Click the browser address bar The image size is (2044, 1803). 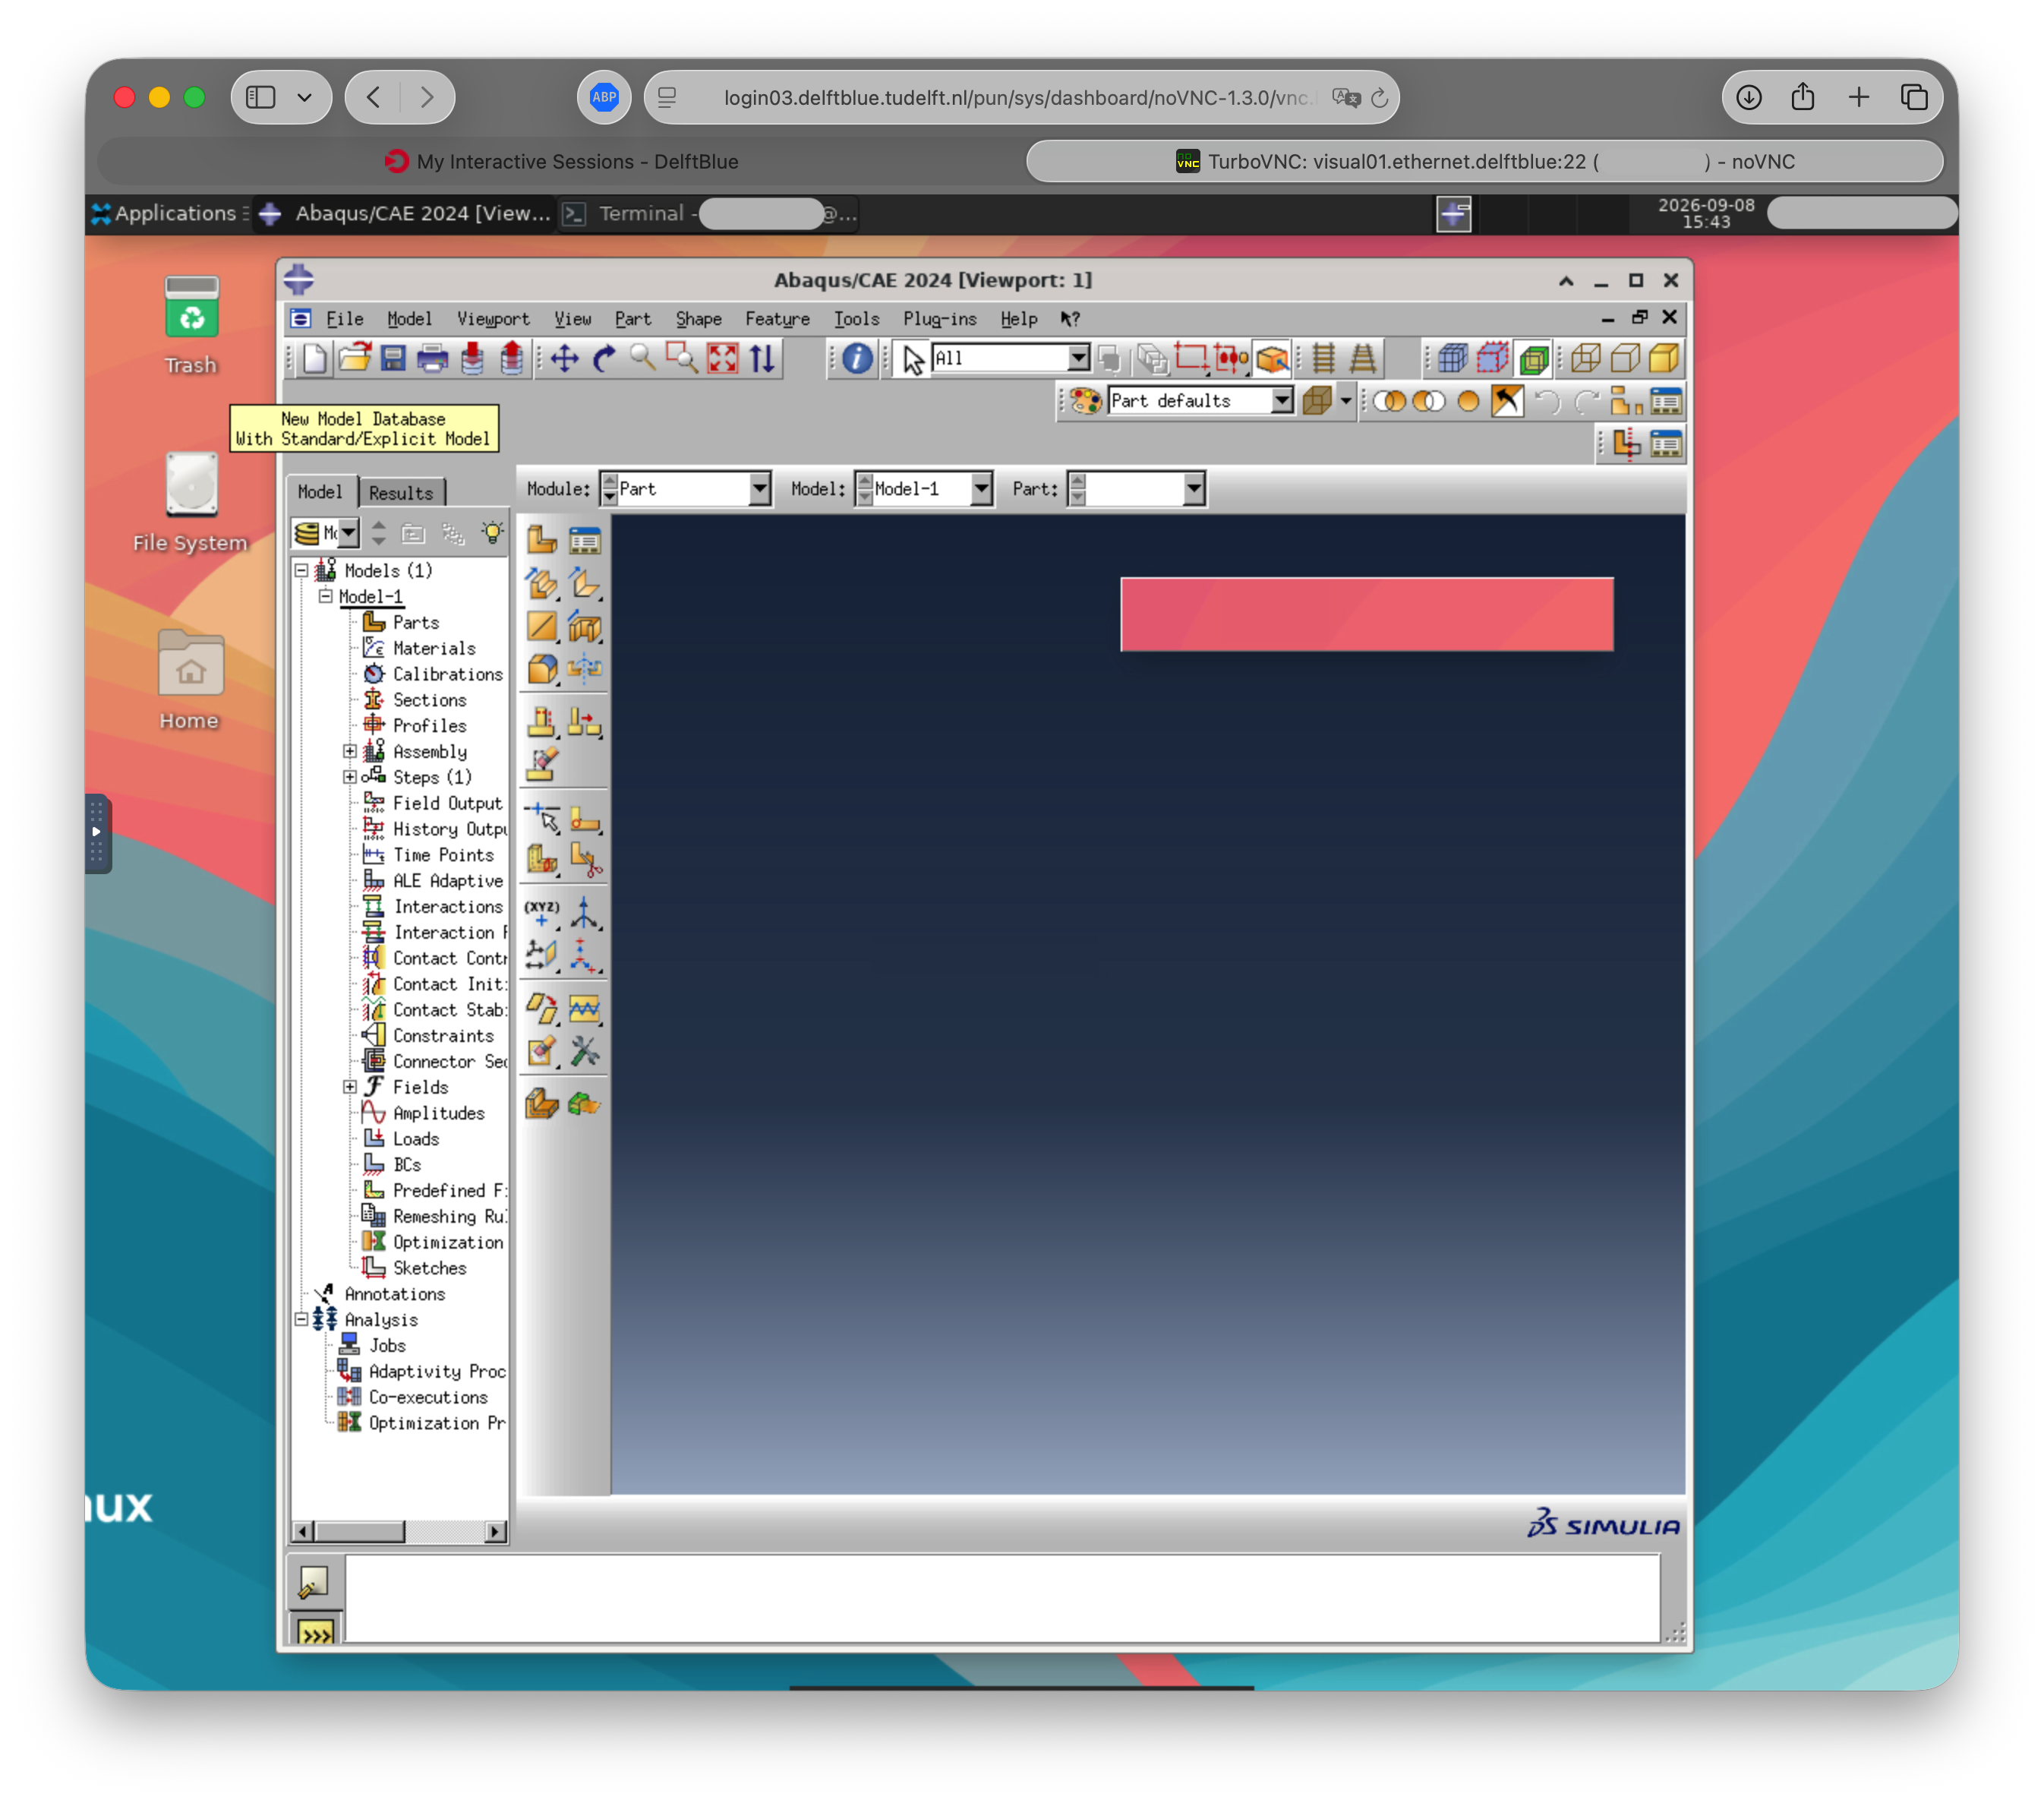point(1021,98)
